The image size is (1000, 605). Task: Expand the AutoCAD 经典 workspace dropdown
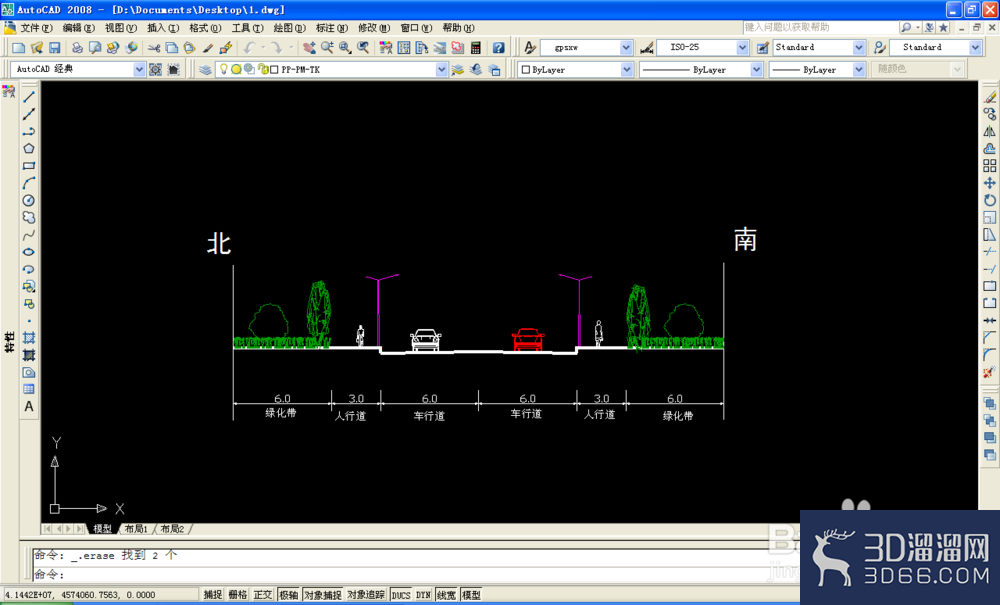coord(139,69)
